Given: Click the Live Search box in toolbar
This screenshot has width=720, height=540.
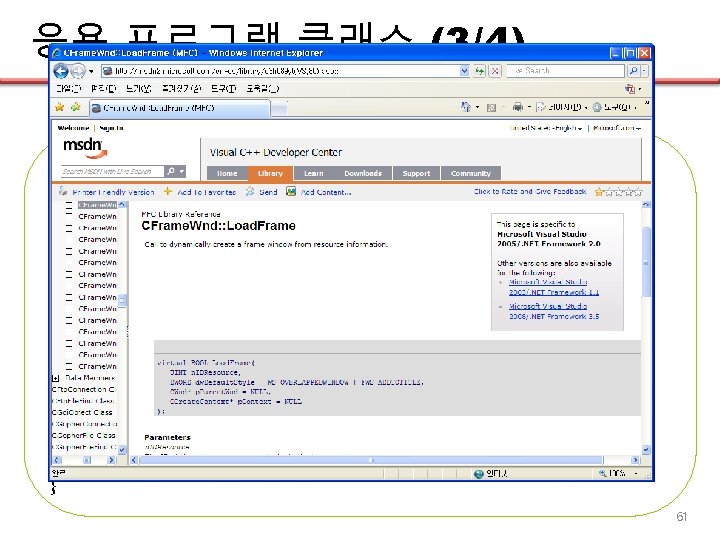Looking at the screenshot, I should pyautogui.click(x=565, y=71).
